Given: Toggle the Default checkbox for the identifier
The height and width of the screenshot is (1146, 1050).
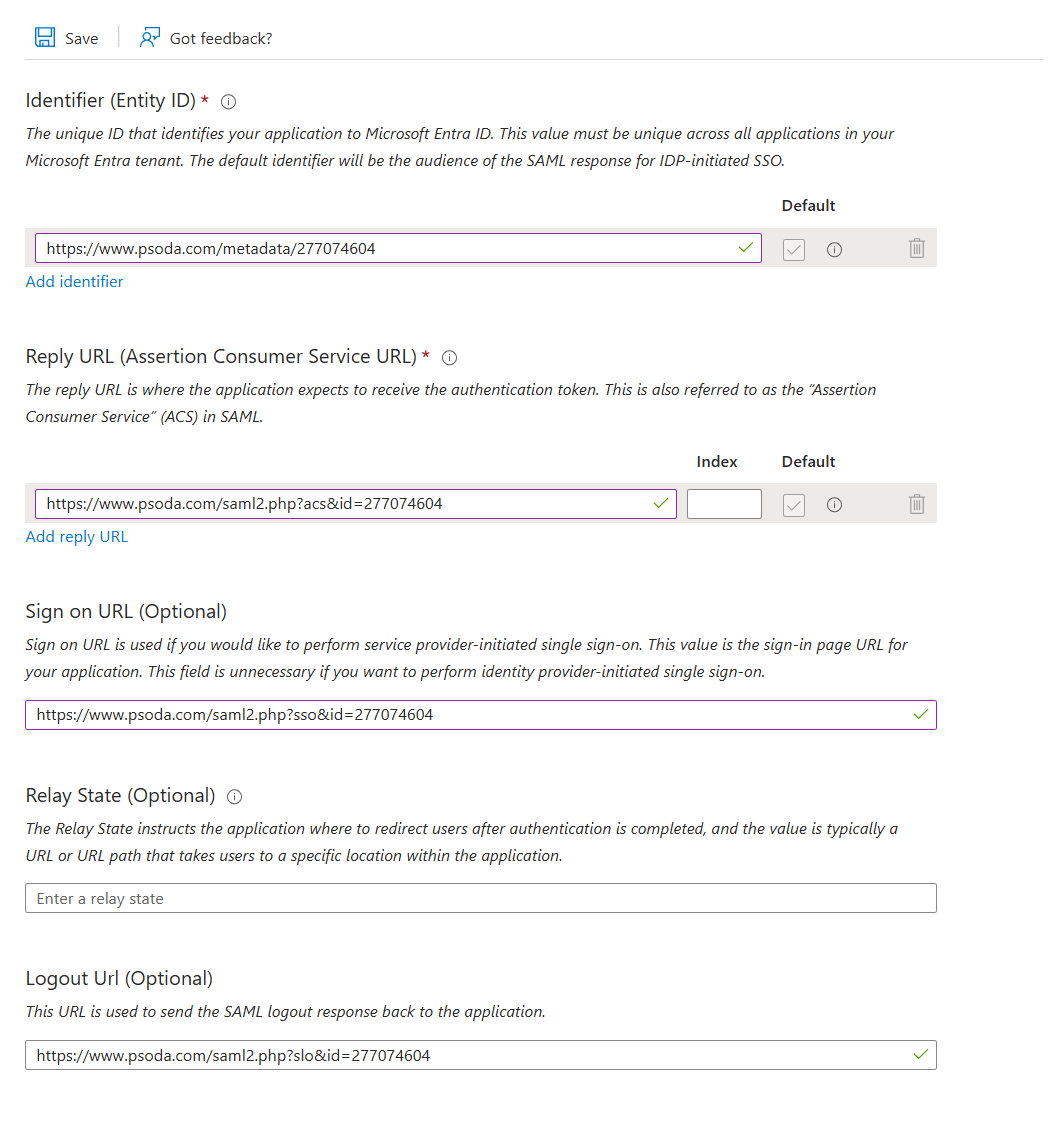Looking at the screenshot, I should [x=794, y=249].
